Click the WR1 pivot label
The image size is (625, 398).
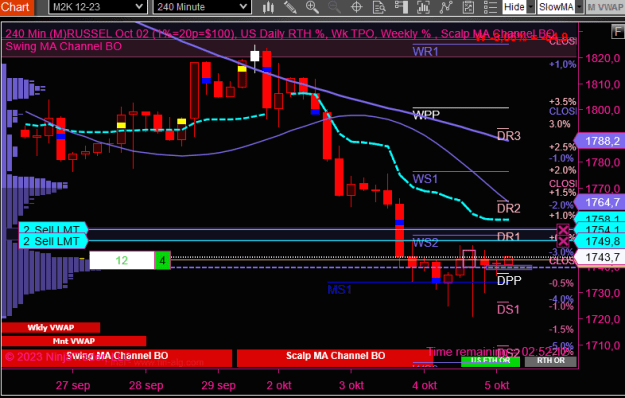pos(425,51)
